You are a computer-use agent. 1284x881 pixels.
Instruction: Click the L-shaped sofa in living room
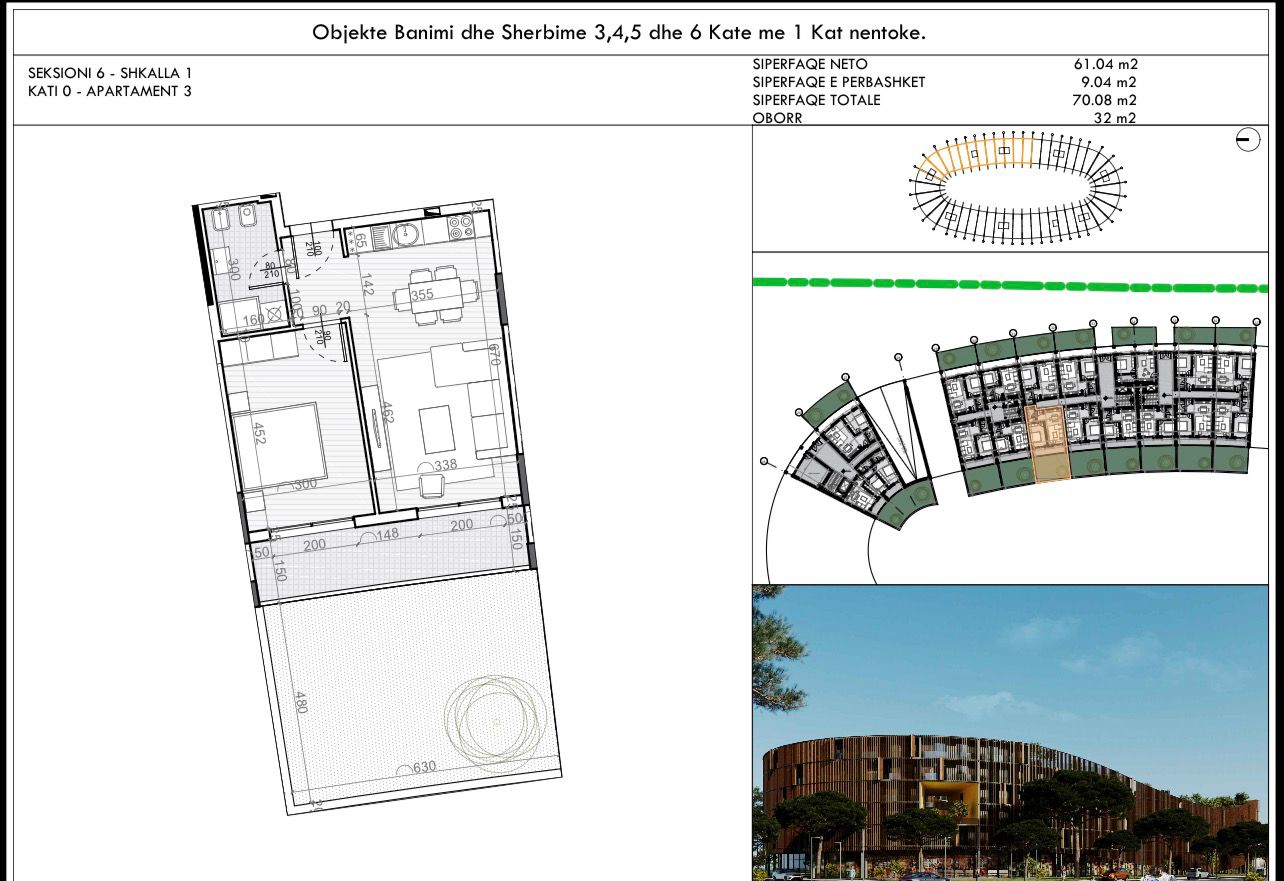pos(471,392)
